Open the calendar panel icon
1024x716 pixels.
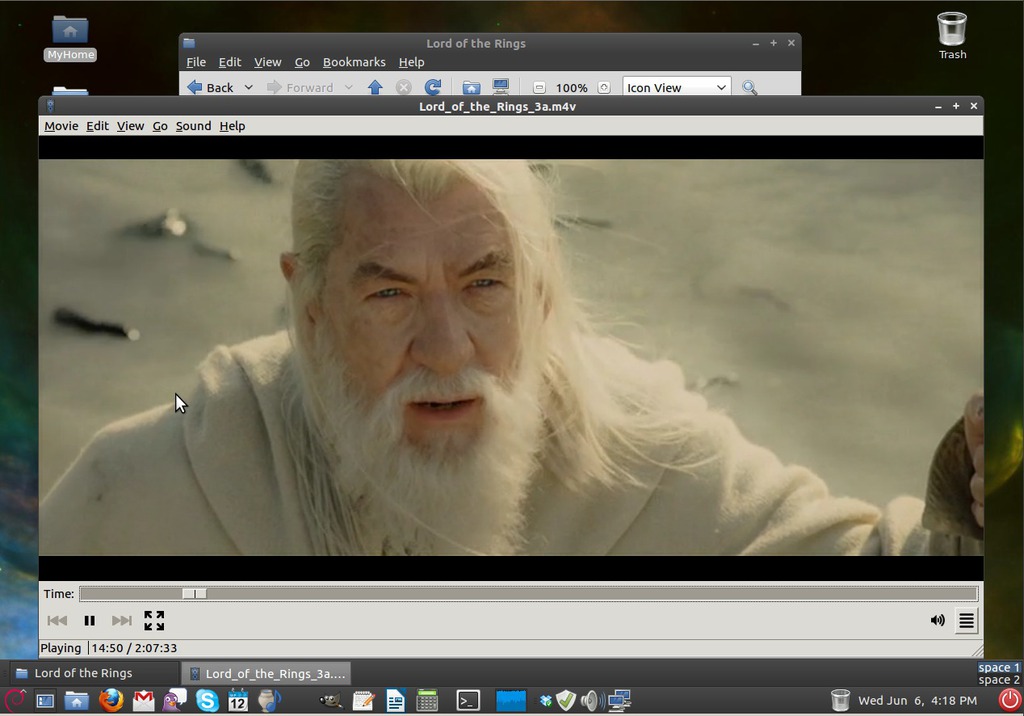(238, 700)
